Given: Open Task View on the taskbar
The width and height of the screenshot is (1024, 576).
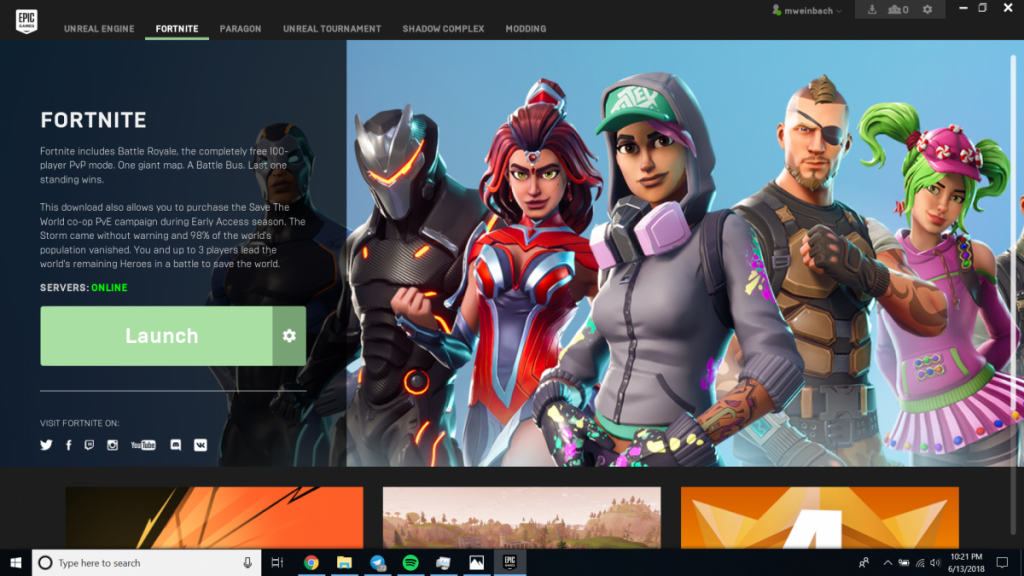Looking at the screenshot, I should pyautogui.click(x=277, y=563).
